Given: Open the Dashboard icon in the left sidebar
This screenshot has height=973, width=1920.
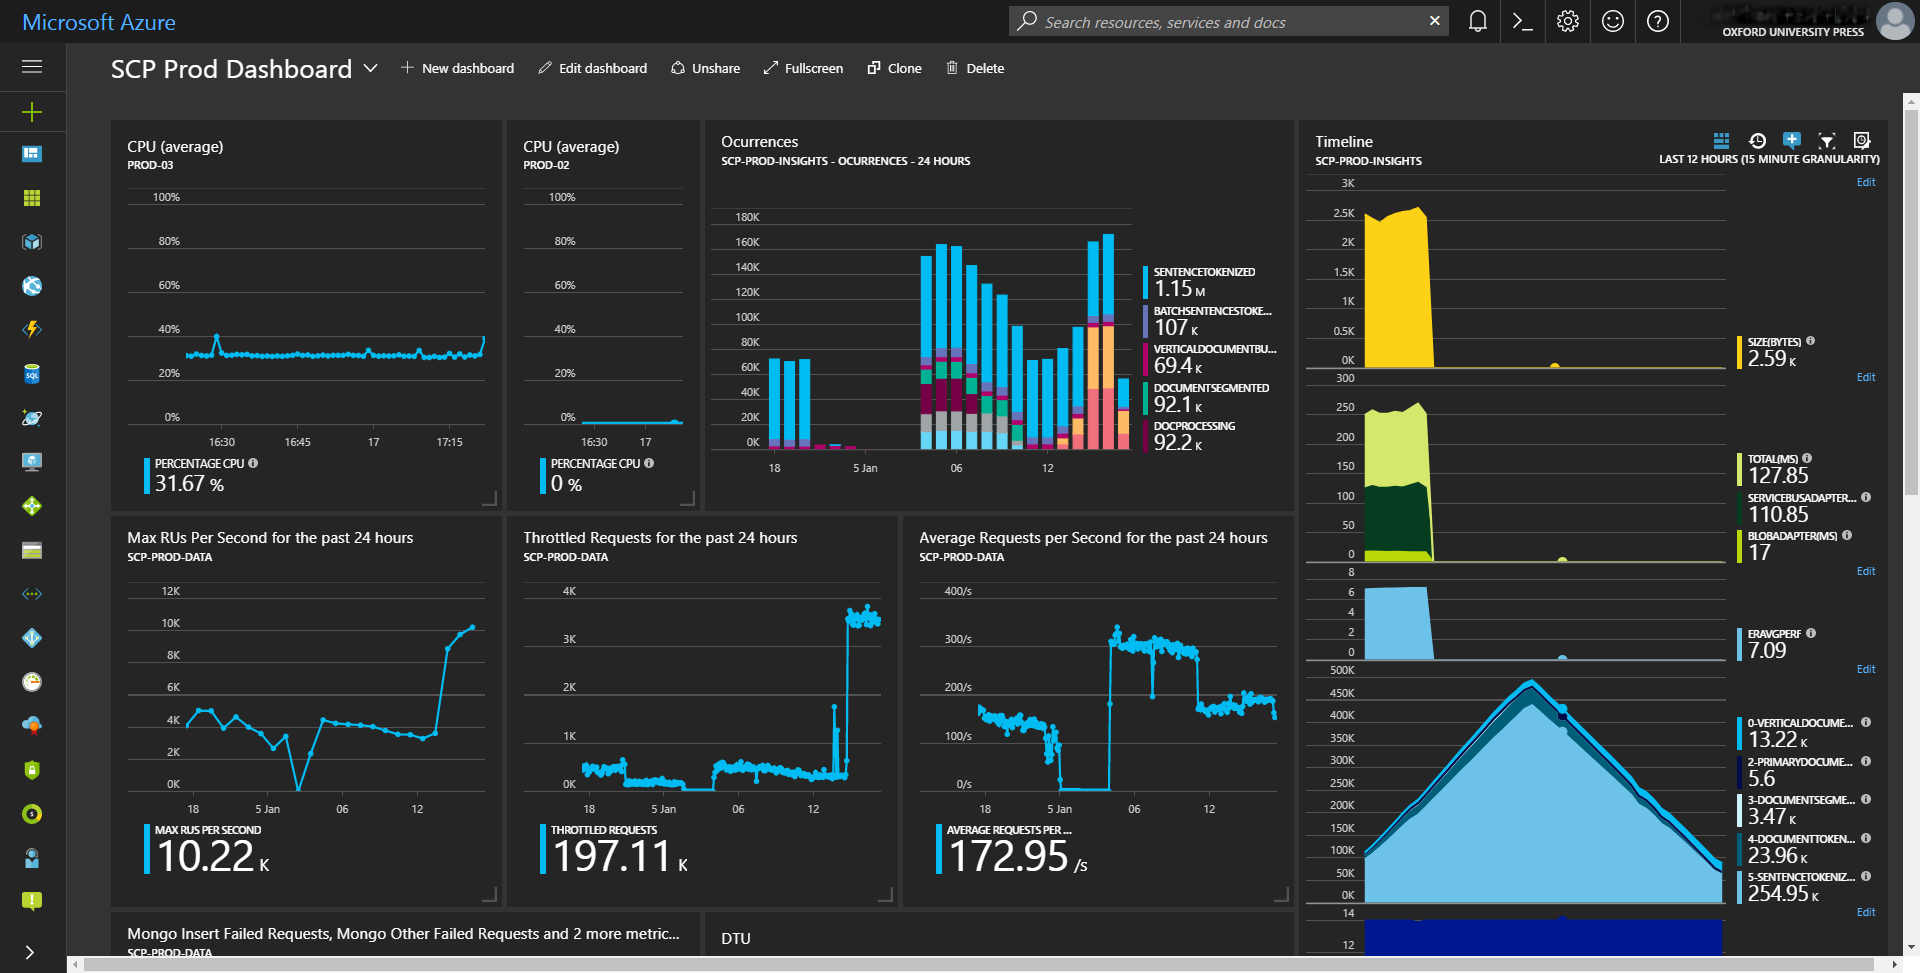Looking at the screenshot, I should (x=32, y=154).
